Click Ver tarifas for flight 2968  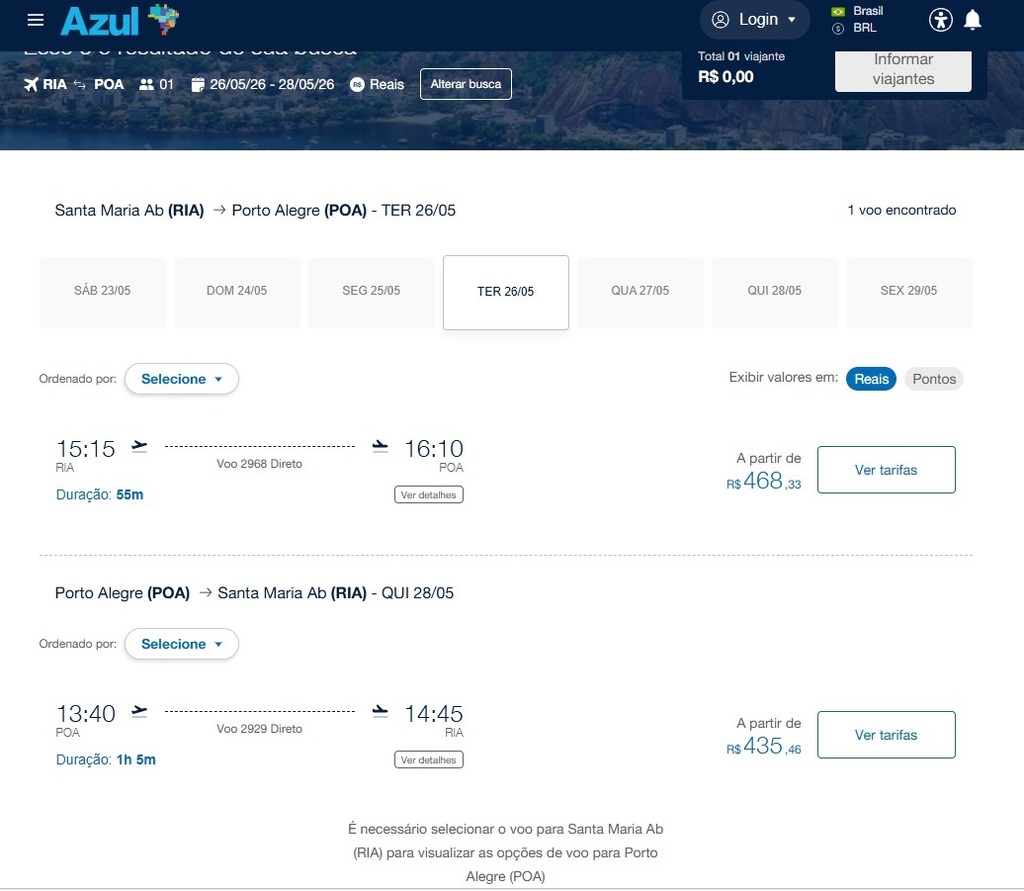(885, 470)
